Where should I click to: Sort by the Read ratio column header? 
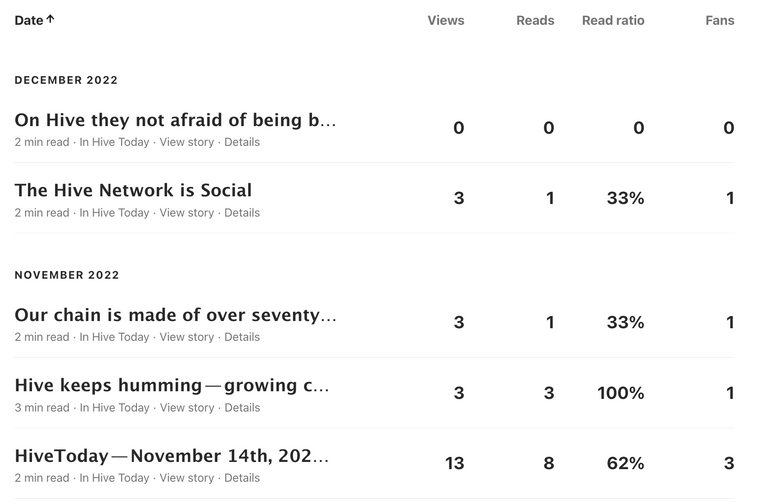[x=613, y=20]
